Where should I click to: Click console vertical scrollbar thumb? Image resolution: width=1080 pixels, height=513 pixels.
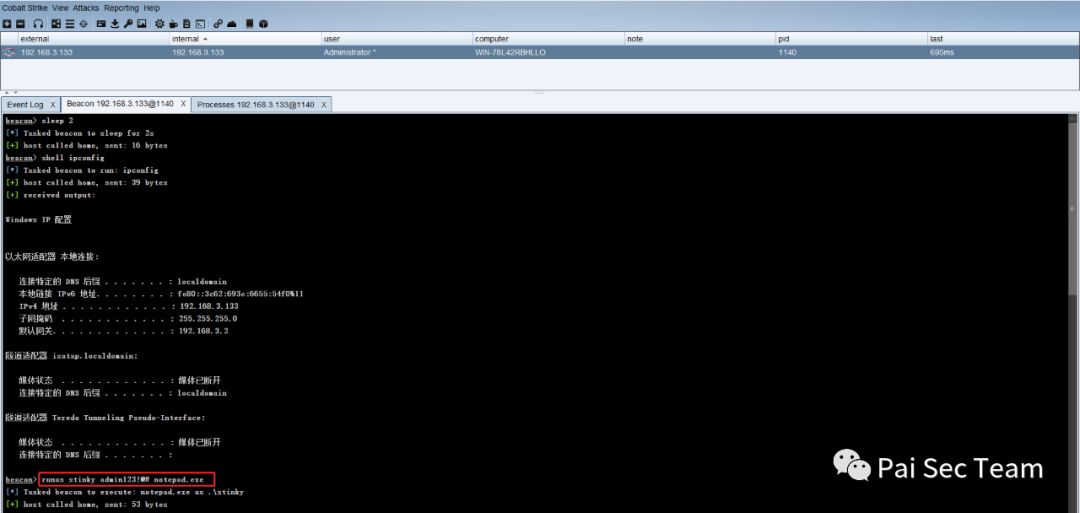1074,208
